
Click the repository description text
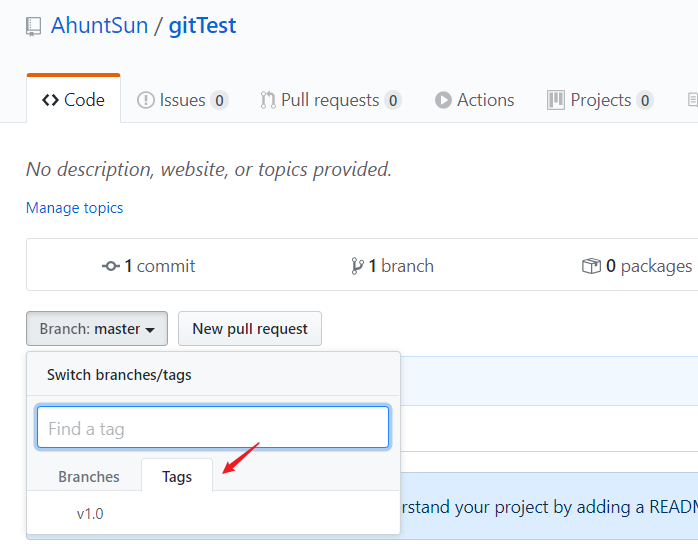[x=209, y=169]
